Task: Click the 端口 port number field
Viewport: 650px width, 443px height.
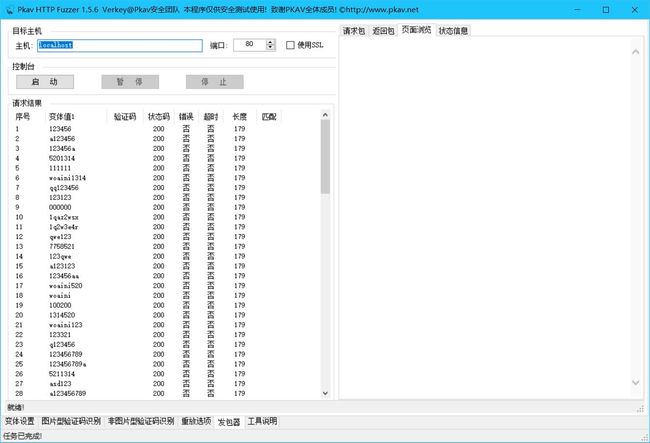Action: coord(250,45)
